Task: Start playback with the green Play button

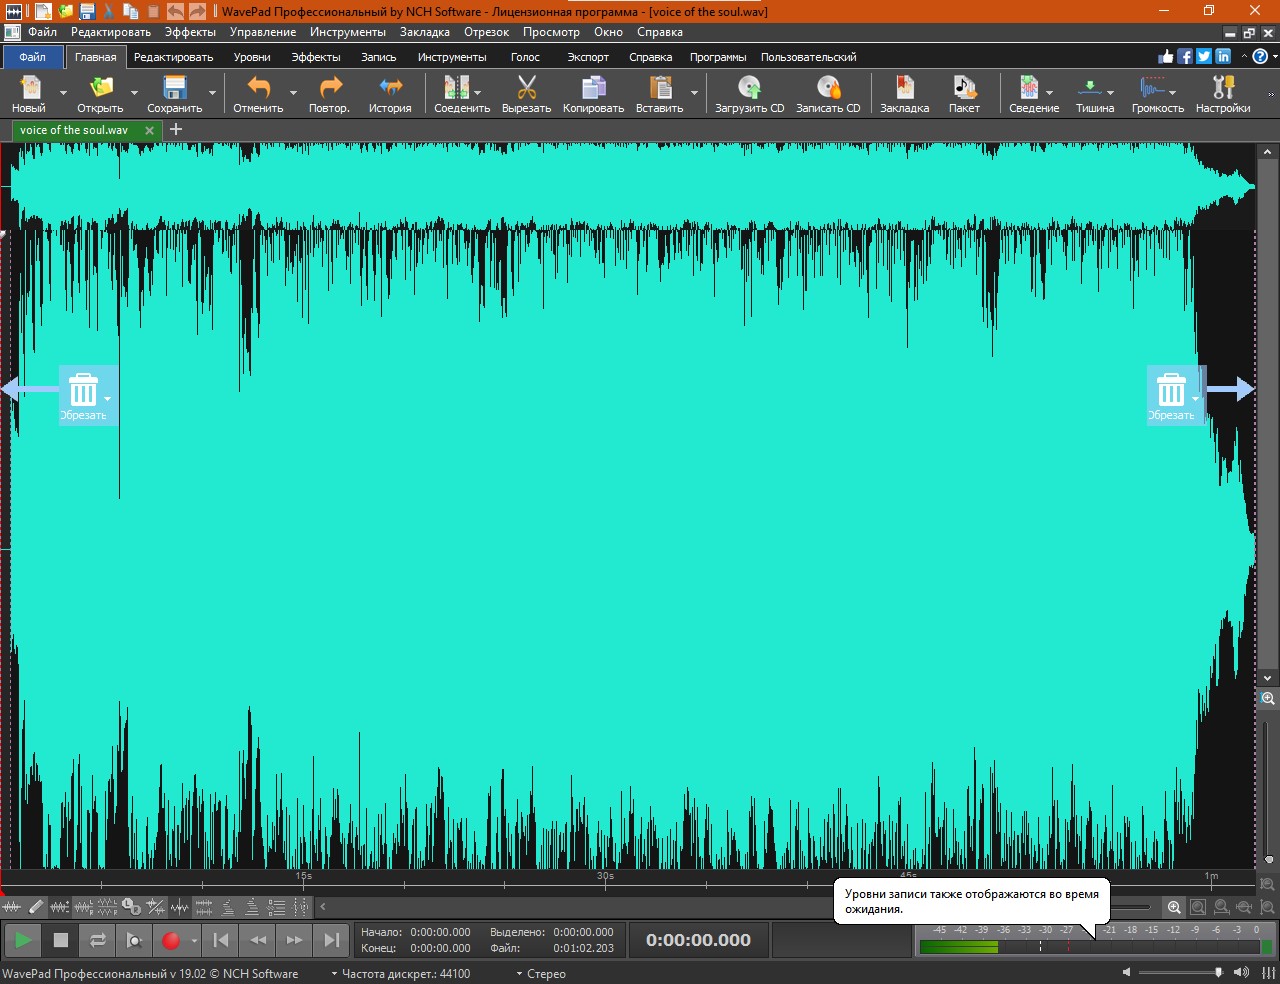Action: tap(23, 940)
